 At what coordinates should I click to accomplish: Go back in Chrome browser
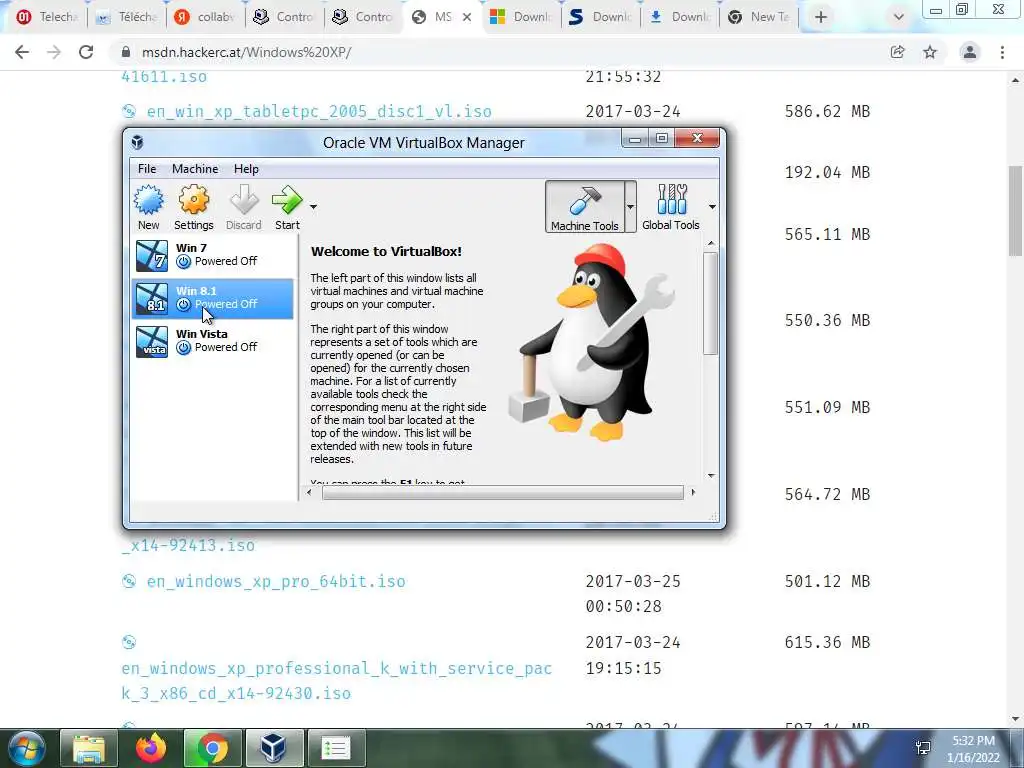tap(22, 52)
